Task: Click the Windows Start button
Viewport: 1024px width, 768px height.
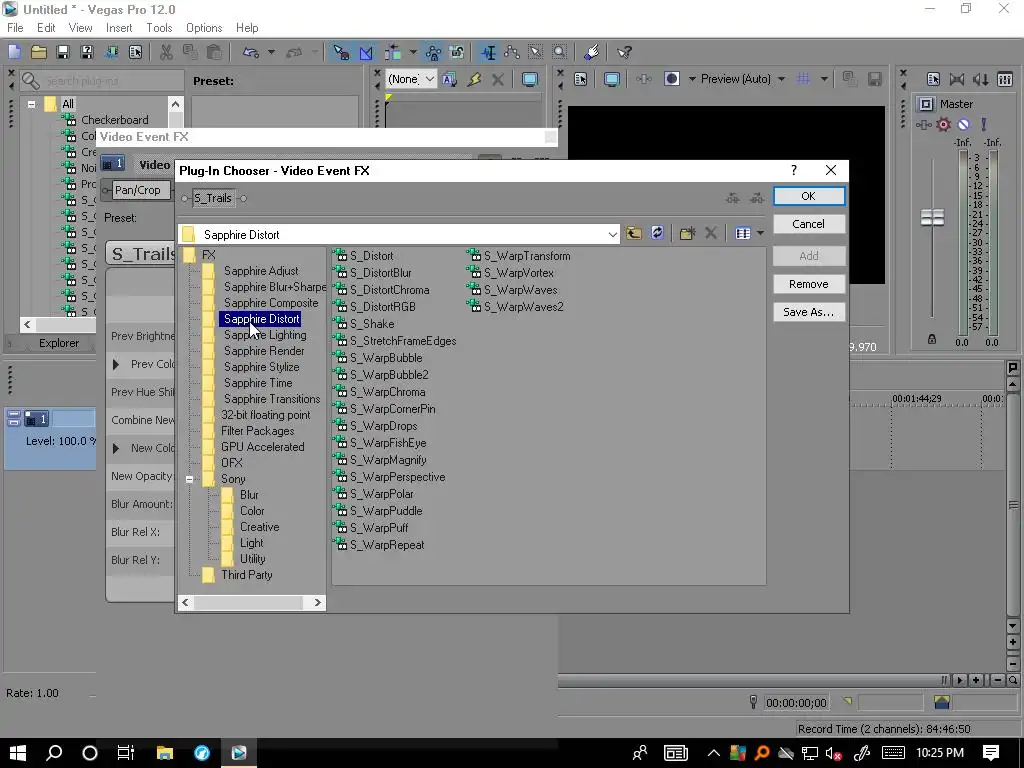Action: pos(18,753)
